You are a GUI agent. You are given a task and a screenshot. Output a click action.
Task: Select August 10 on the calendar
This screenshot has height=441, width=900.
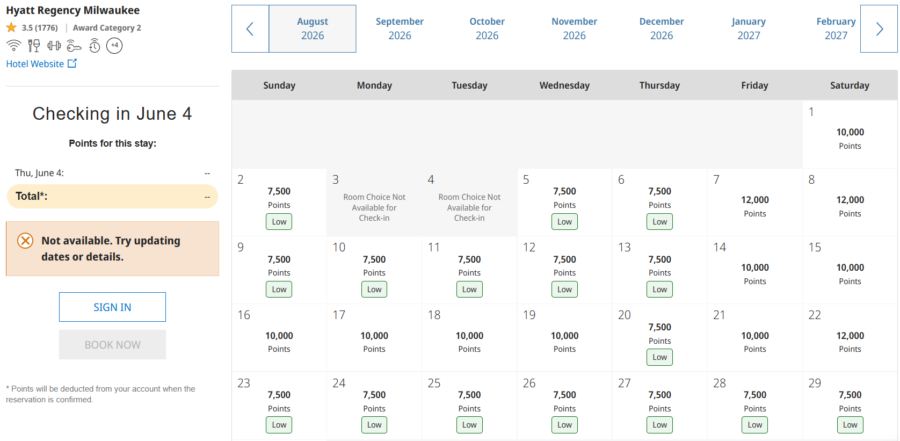click(374, 270)
